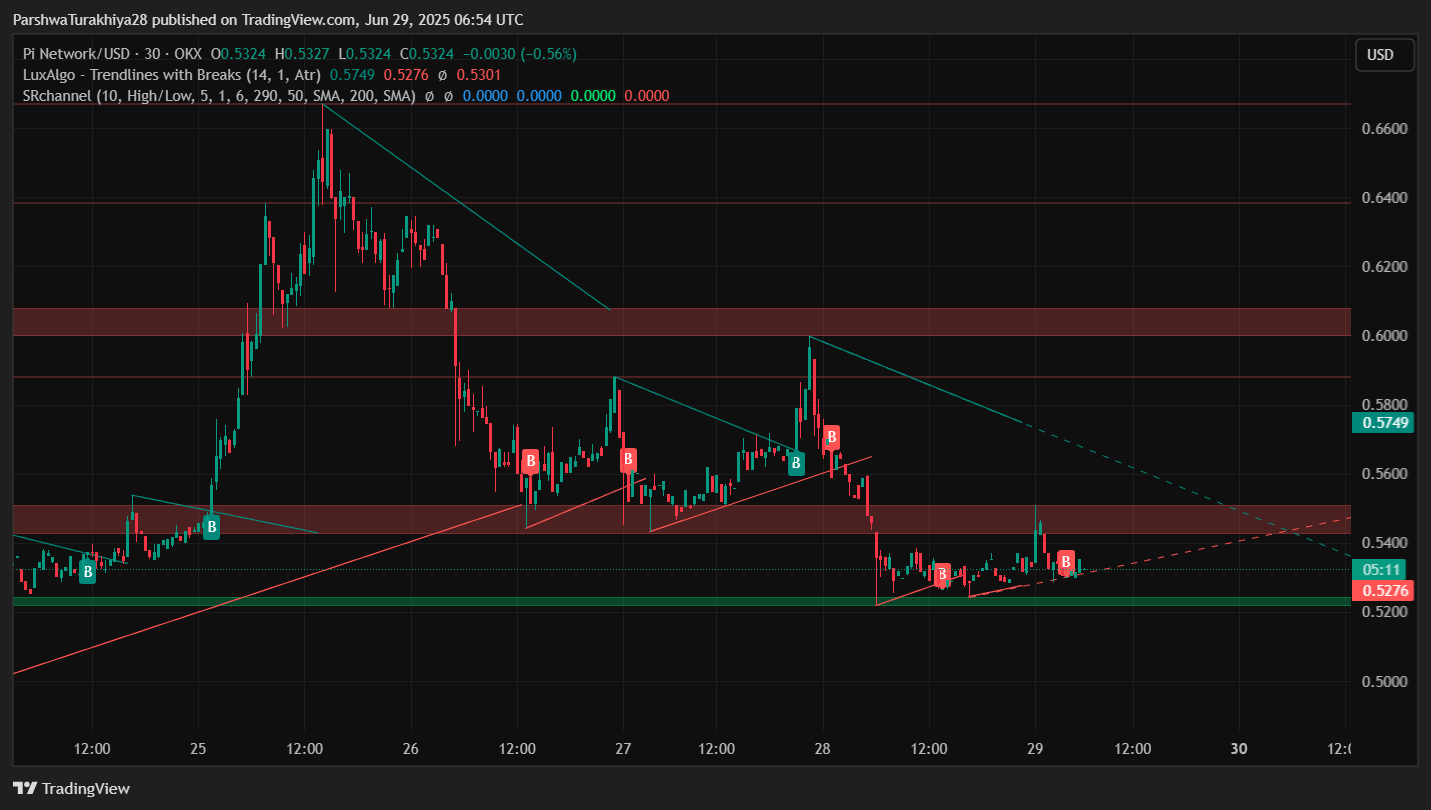Screen dimensions: 1431x810
Task: Click the 0.5000 price scale label
Action: (1384, 681)
